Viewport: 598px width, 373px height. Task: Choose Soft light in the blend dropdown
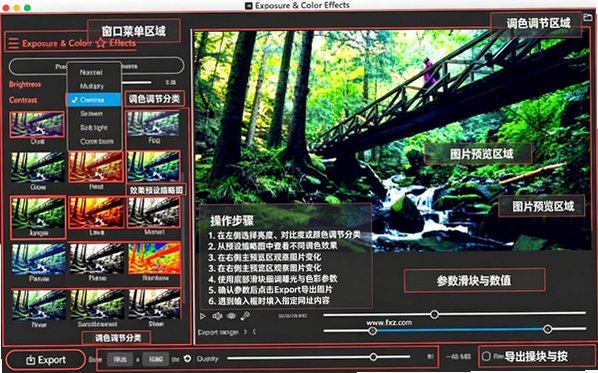(x=95, y=128)
